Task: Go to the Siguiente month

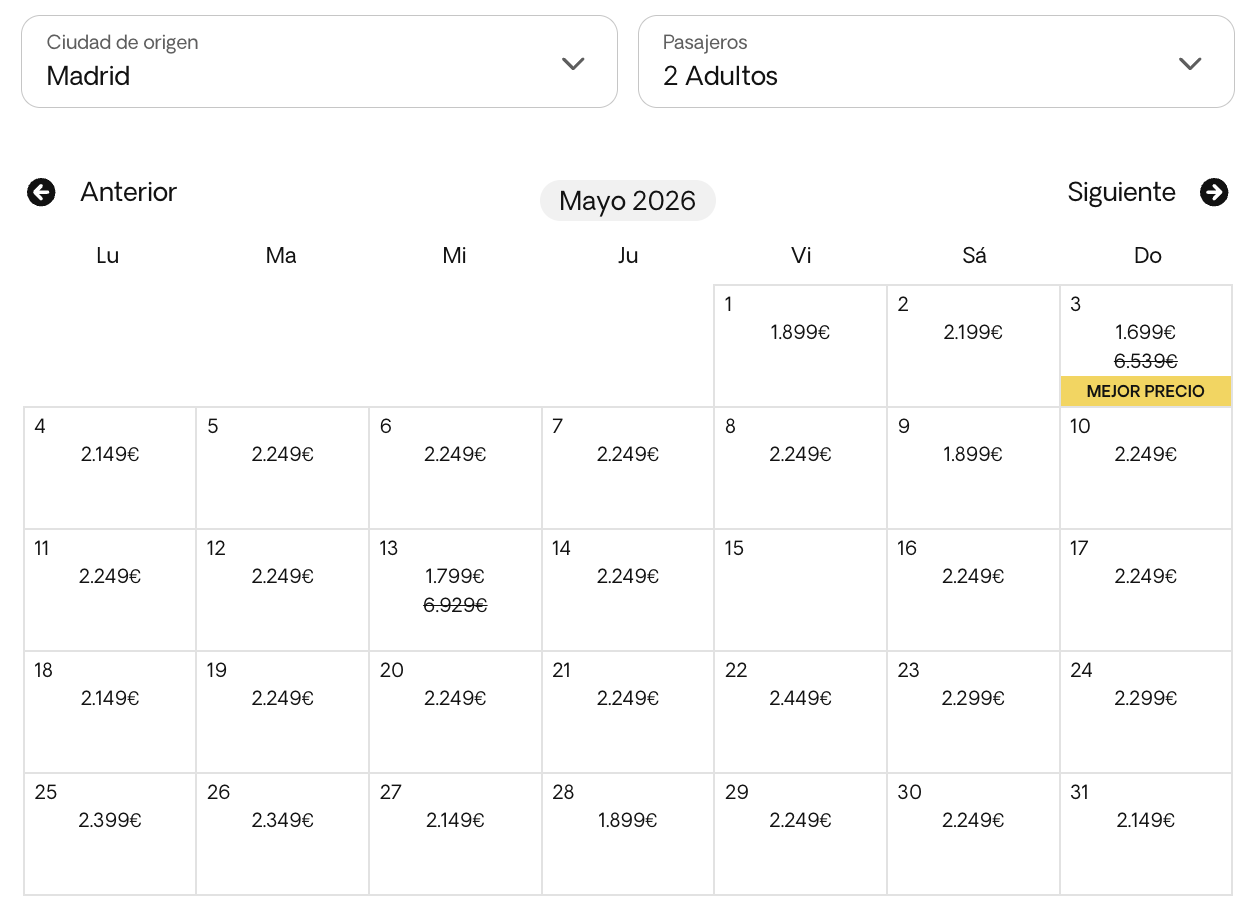Action: click(1121, 192)
